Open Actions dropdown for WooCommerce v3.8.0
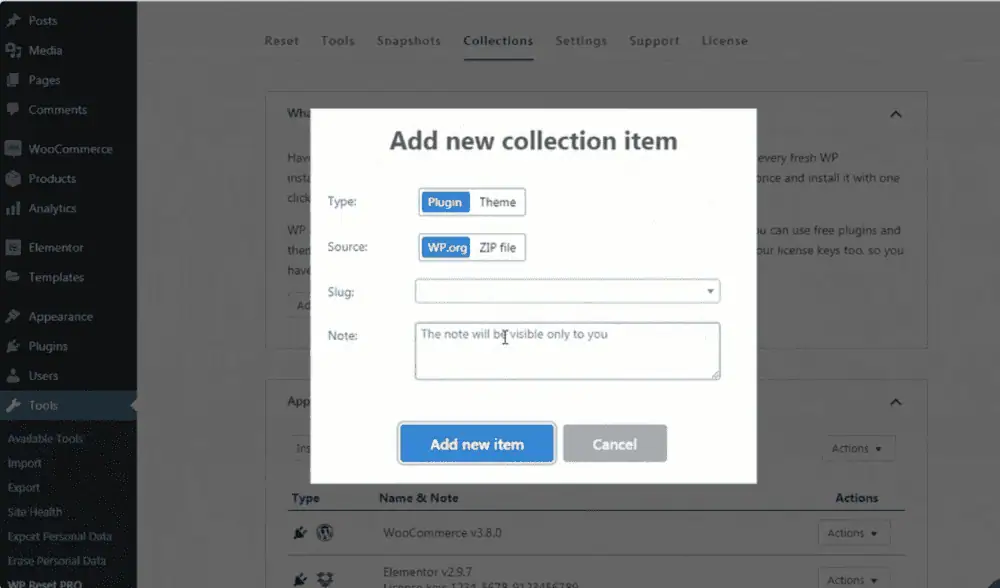1000x588 pixels. 853,533
